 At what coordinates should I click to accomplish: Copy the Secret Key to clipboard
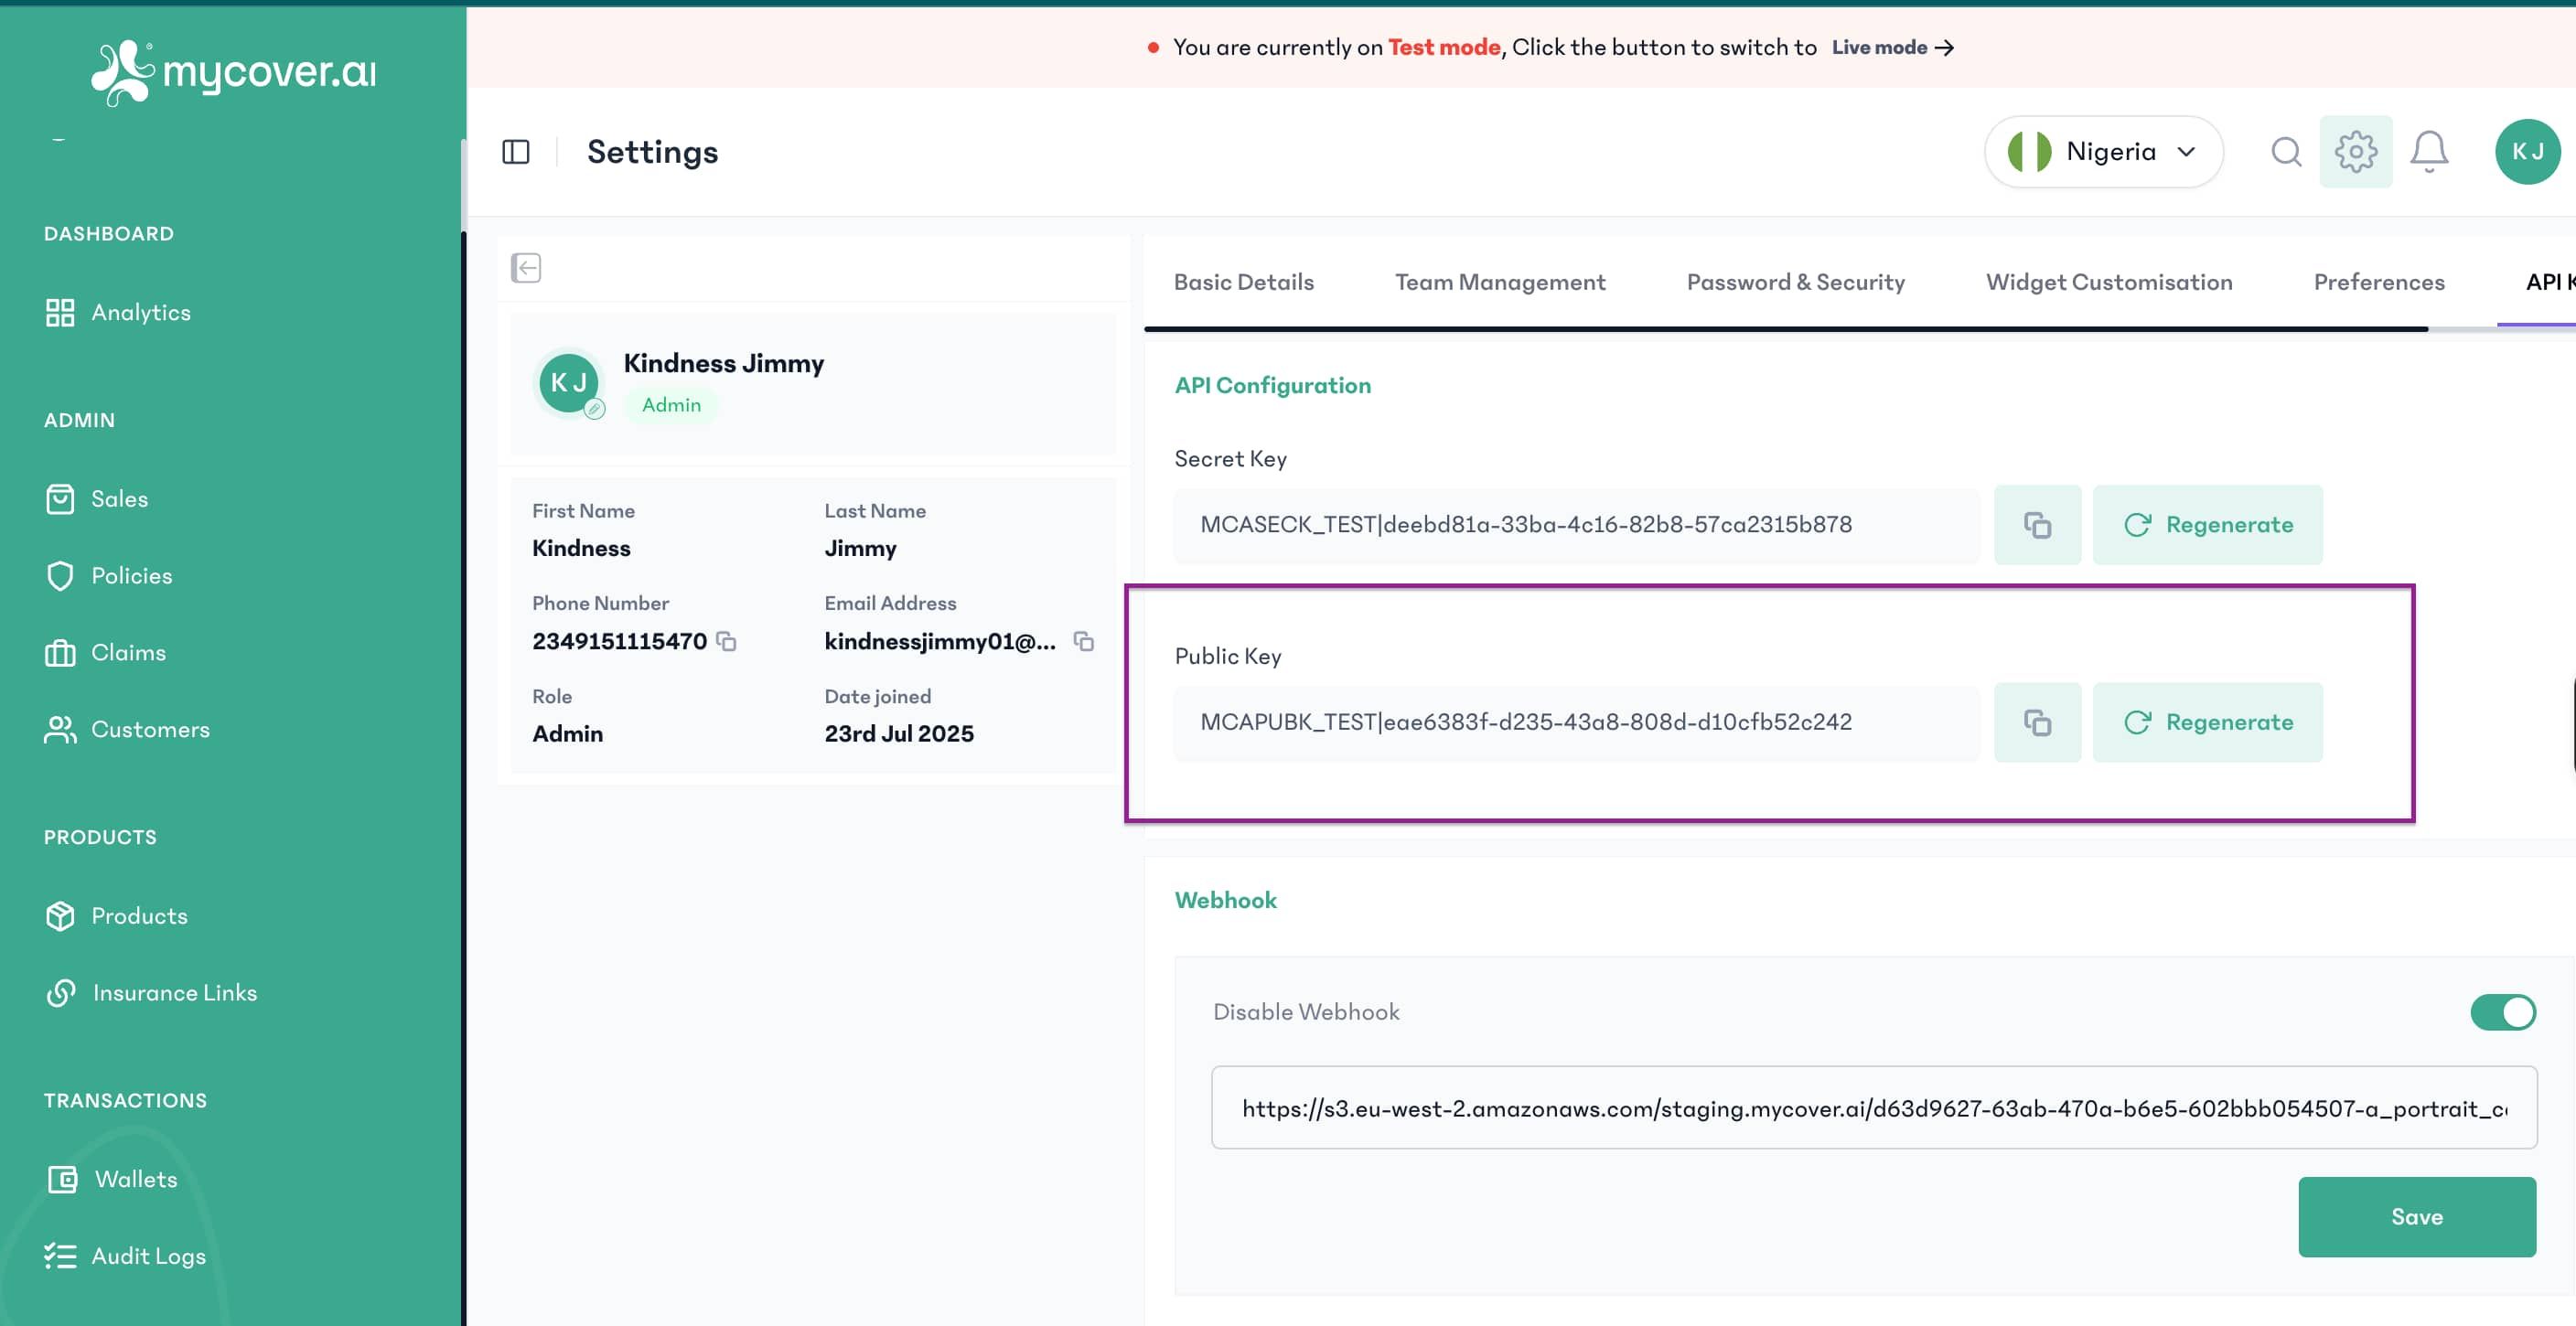(x=2037, y=524)
